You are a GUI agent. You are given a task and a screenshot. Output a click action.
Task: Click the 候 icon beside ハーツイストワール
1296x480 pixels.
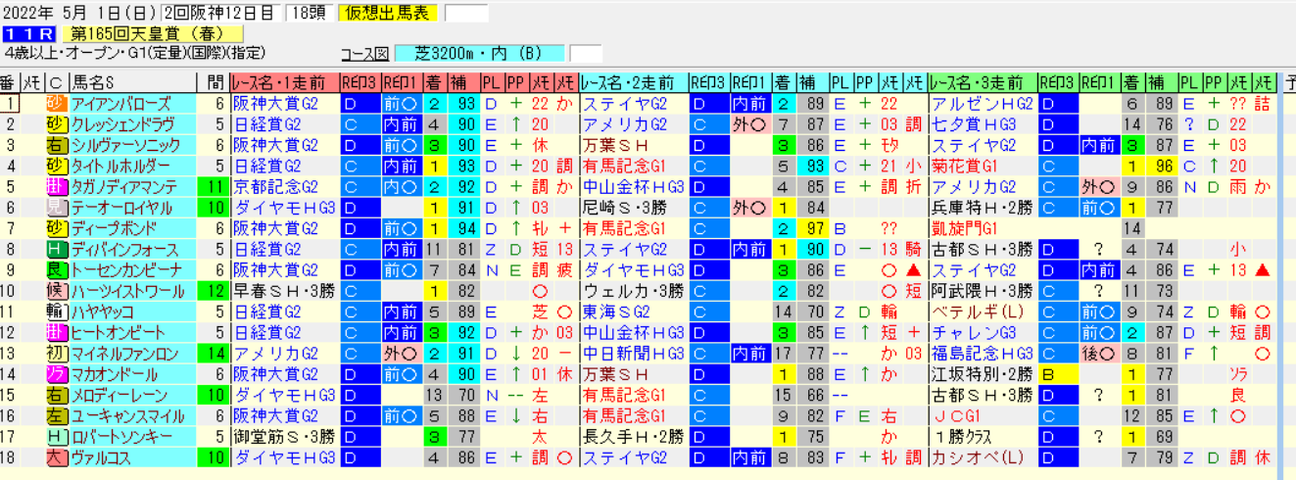[x=55, y=291]
